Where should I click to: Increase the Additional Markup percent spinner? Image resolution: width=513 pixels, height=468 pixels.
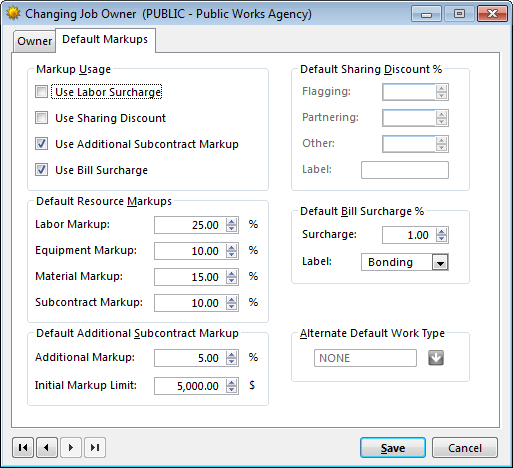tap(231, 354)
